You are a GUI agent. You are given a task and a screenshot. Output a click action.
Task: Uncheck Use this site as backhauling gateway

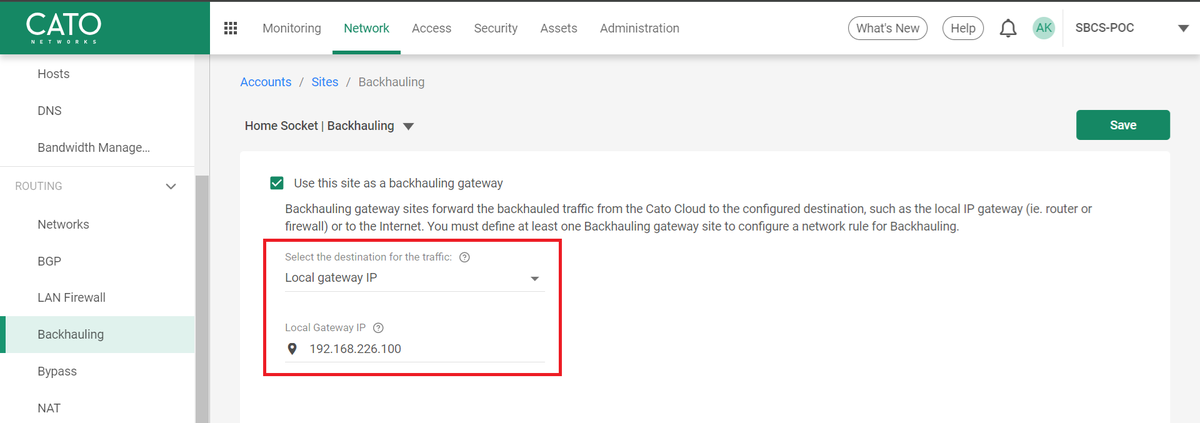click(277, 183)
